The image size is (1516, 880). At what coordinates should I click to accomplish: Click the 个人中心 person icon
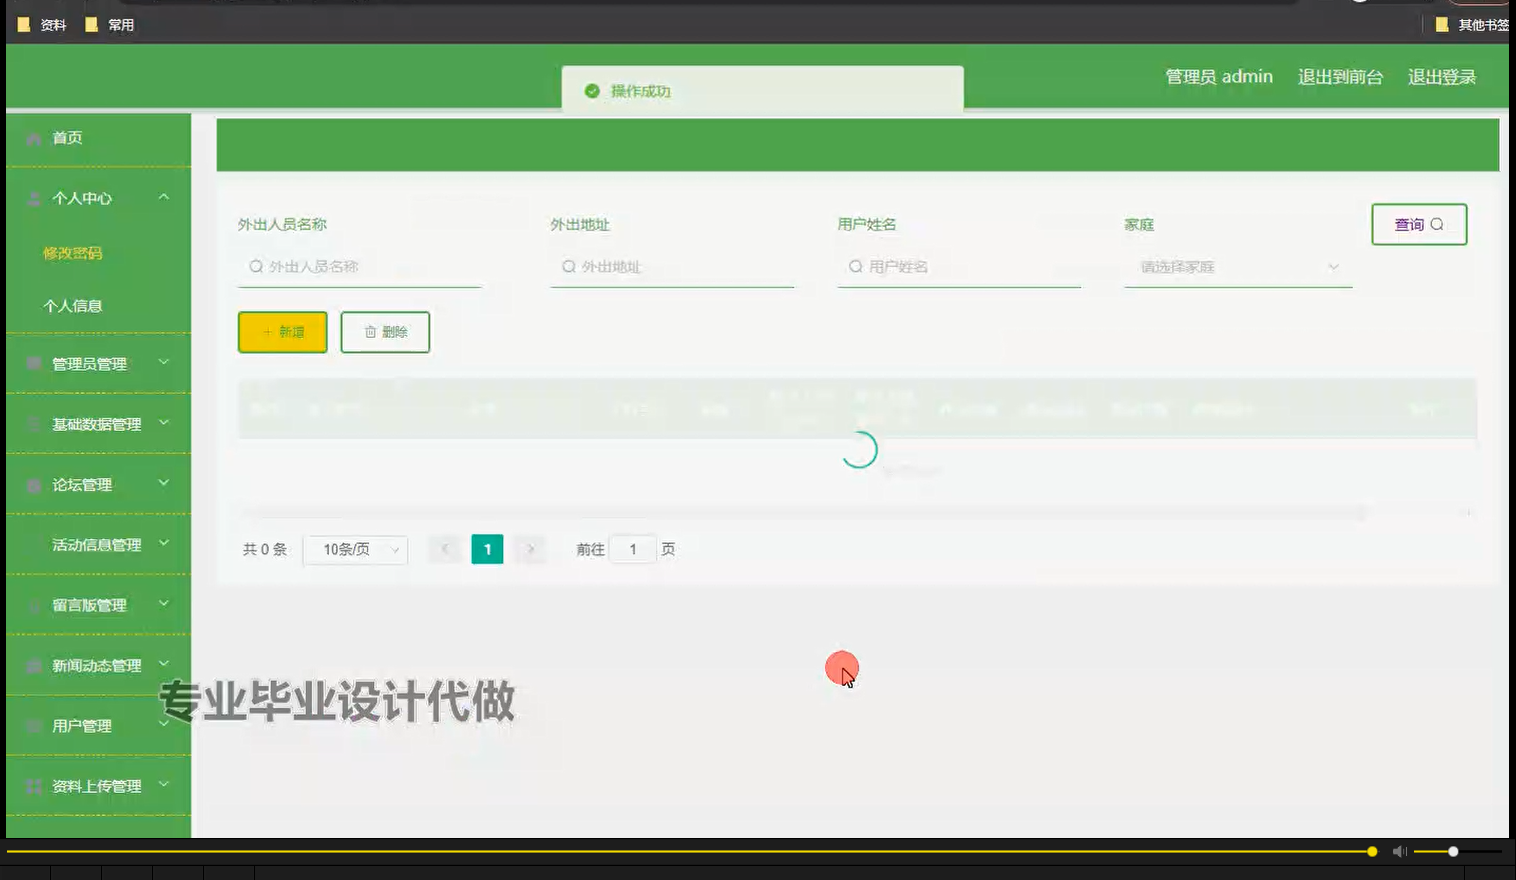pyautogui.click(x=33, y=198)
